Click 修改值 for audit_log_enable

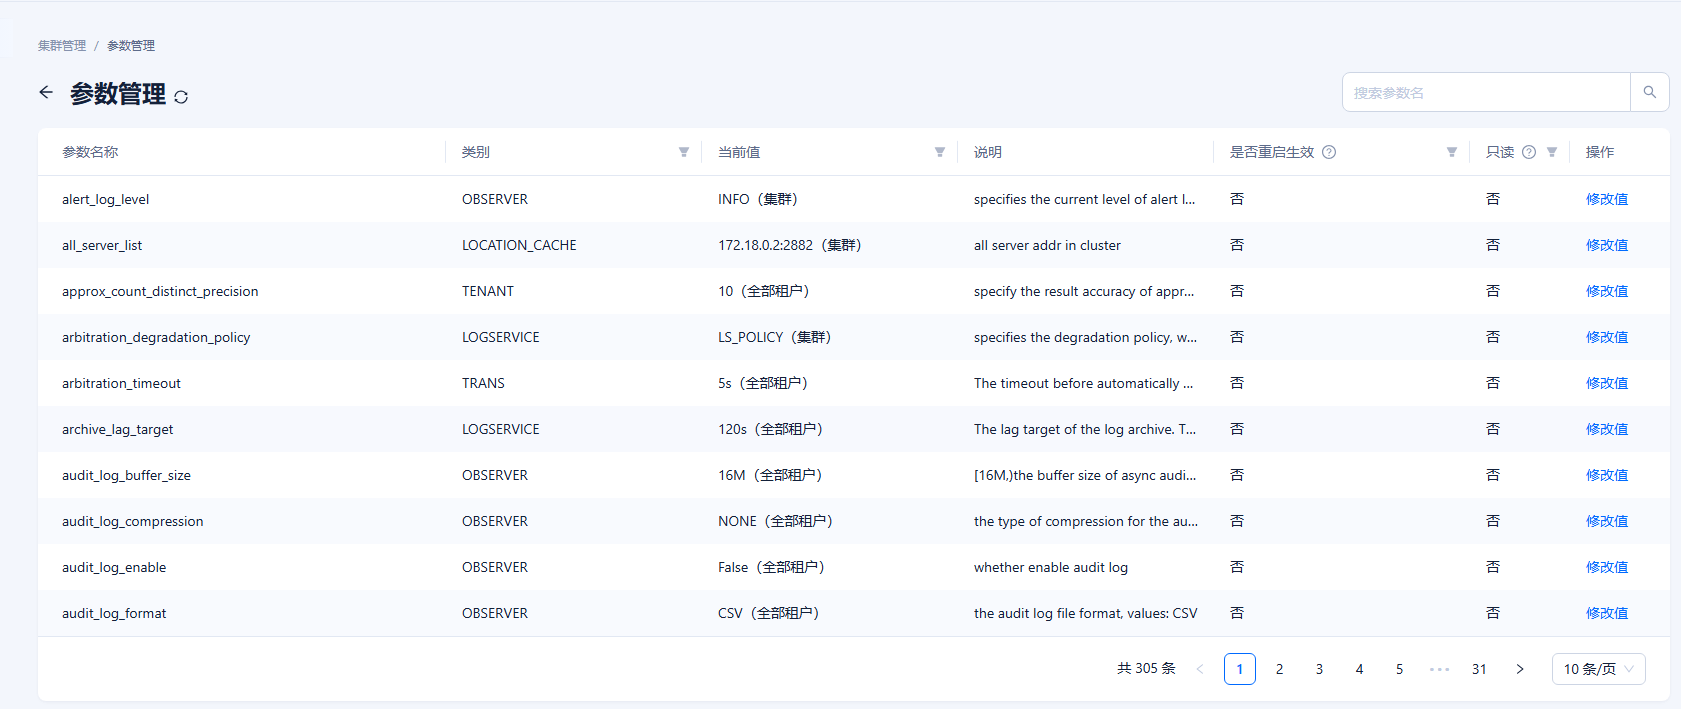1606,567
